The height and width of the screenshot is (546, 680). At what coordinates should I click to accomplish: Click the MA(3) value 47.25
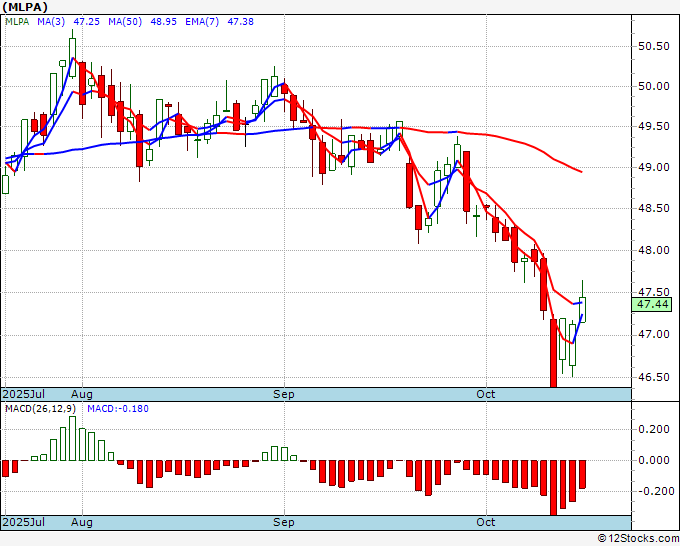click(86, 22)
